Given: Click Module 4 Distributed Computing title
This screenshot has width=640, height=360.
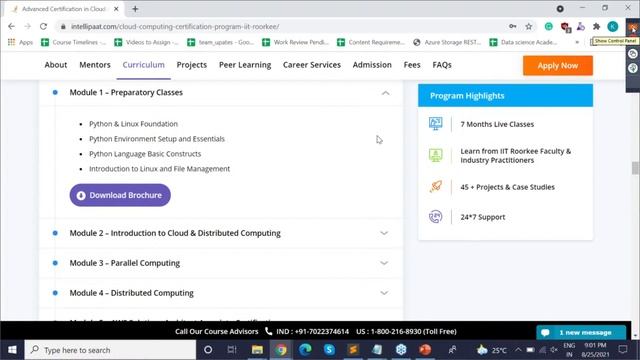Looking at the screenshot, I should [x=131, y=293].
